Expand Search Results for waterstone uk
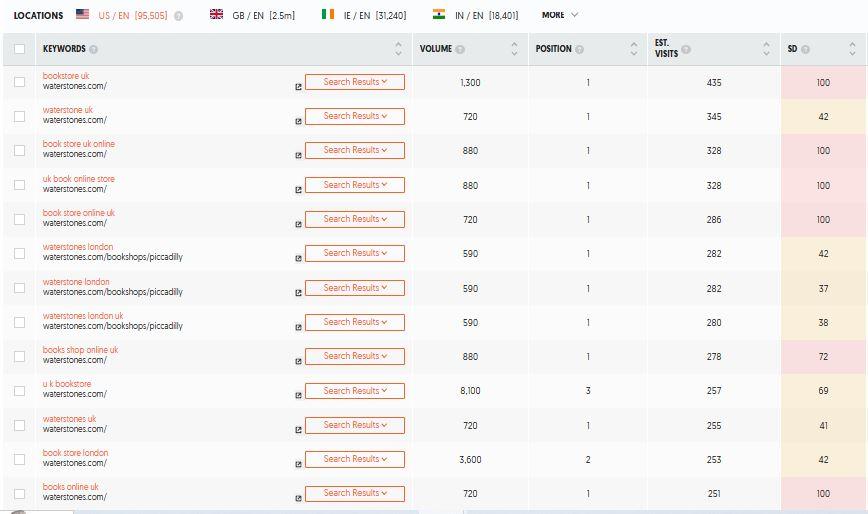868x514 pixels. tap(355, 116)
